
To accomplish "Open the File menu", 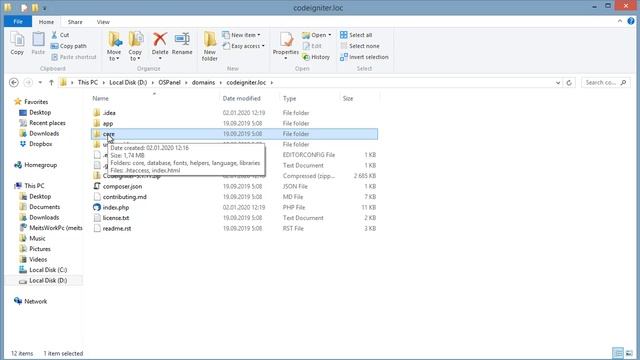I will [x=18, y=22].
